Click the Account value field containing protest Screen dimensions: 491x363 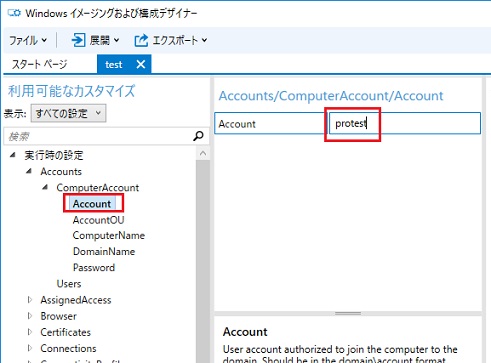405,123
